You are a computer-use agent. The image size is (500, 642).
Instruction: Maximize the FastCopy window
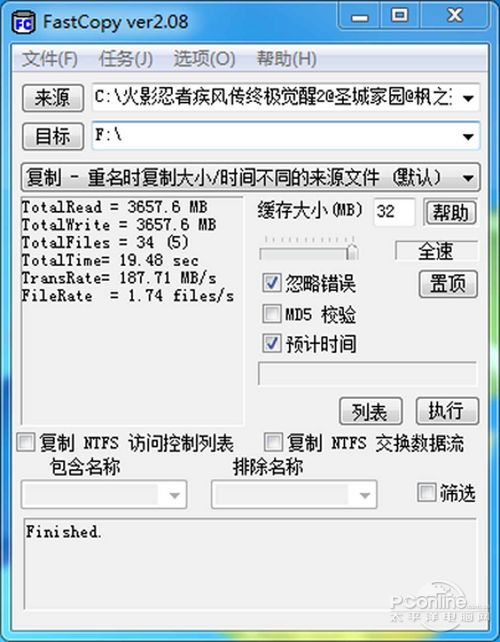click(399, 16)
